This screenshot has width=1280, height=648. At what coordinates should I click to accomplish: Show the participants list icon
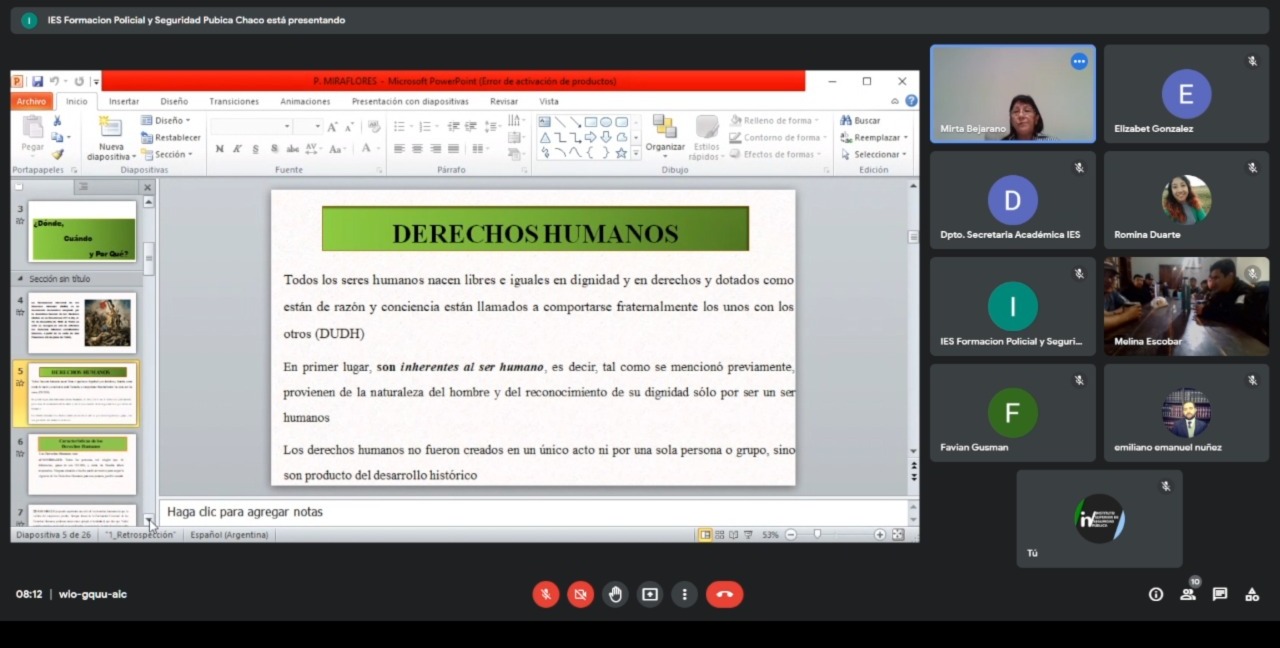click(1188, 594)
